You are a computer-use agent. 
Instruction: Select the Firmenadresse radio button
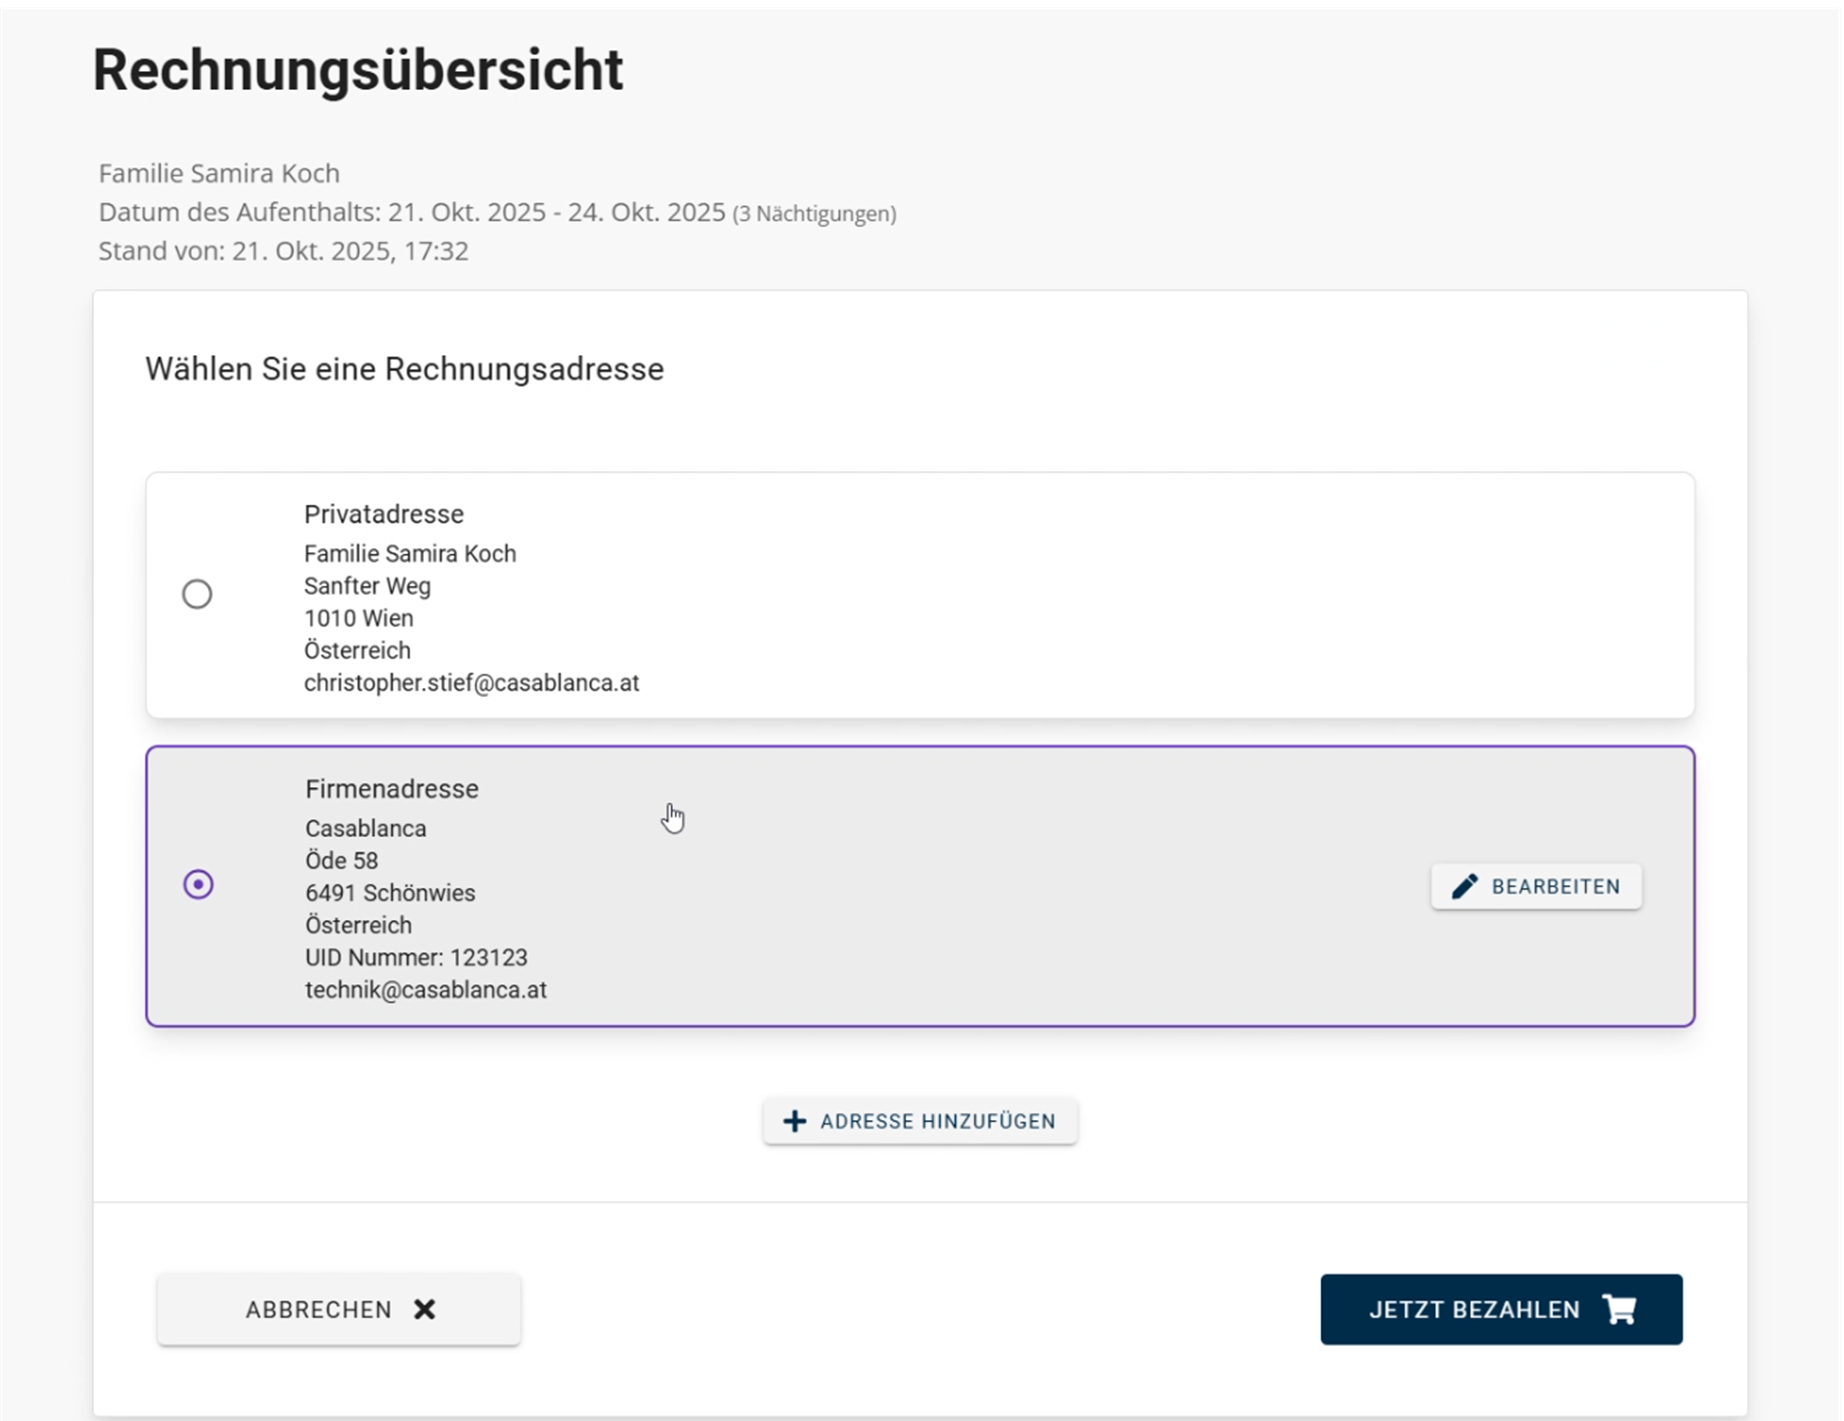coord(198,885)
